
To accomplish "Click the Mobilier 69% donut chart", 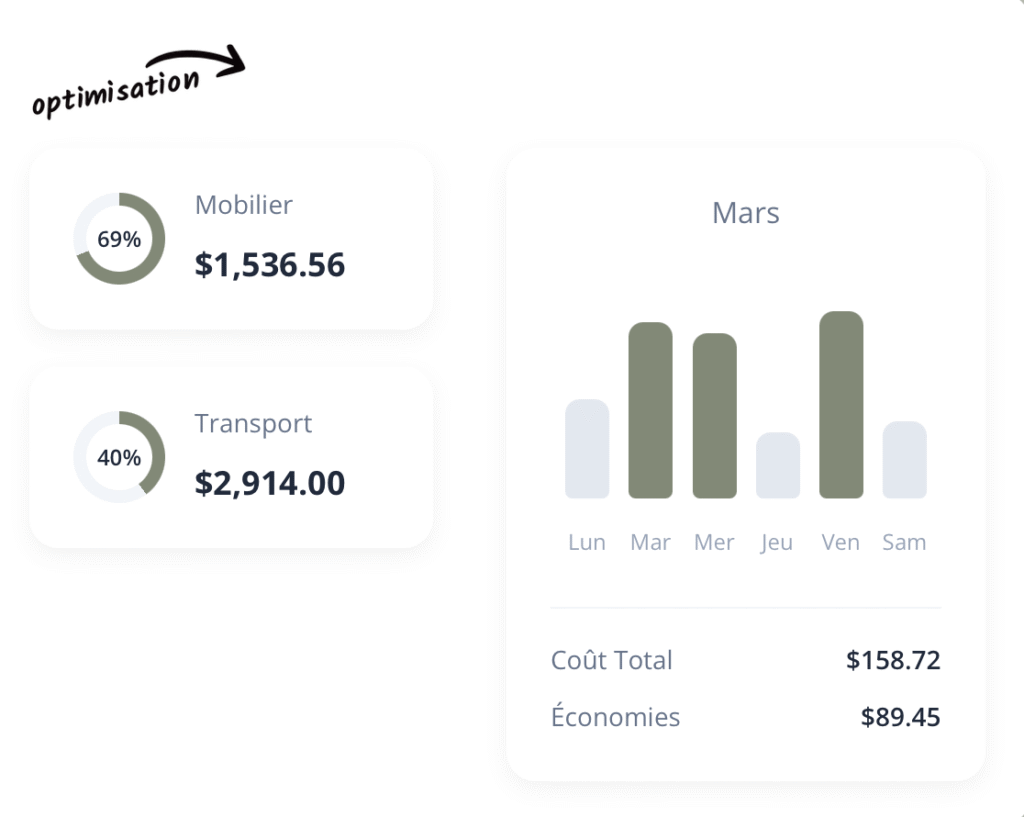I will click(119, 239).
